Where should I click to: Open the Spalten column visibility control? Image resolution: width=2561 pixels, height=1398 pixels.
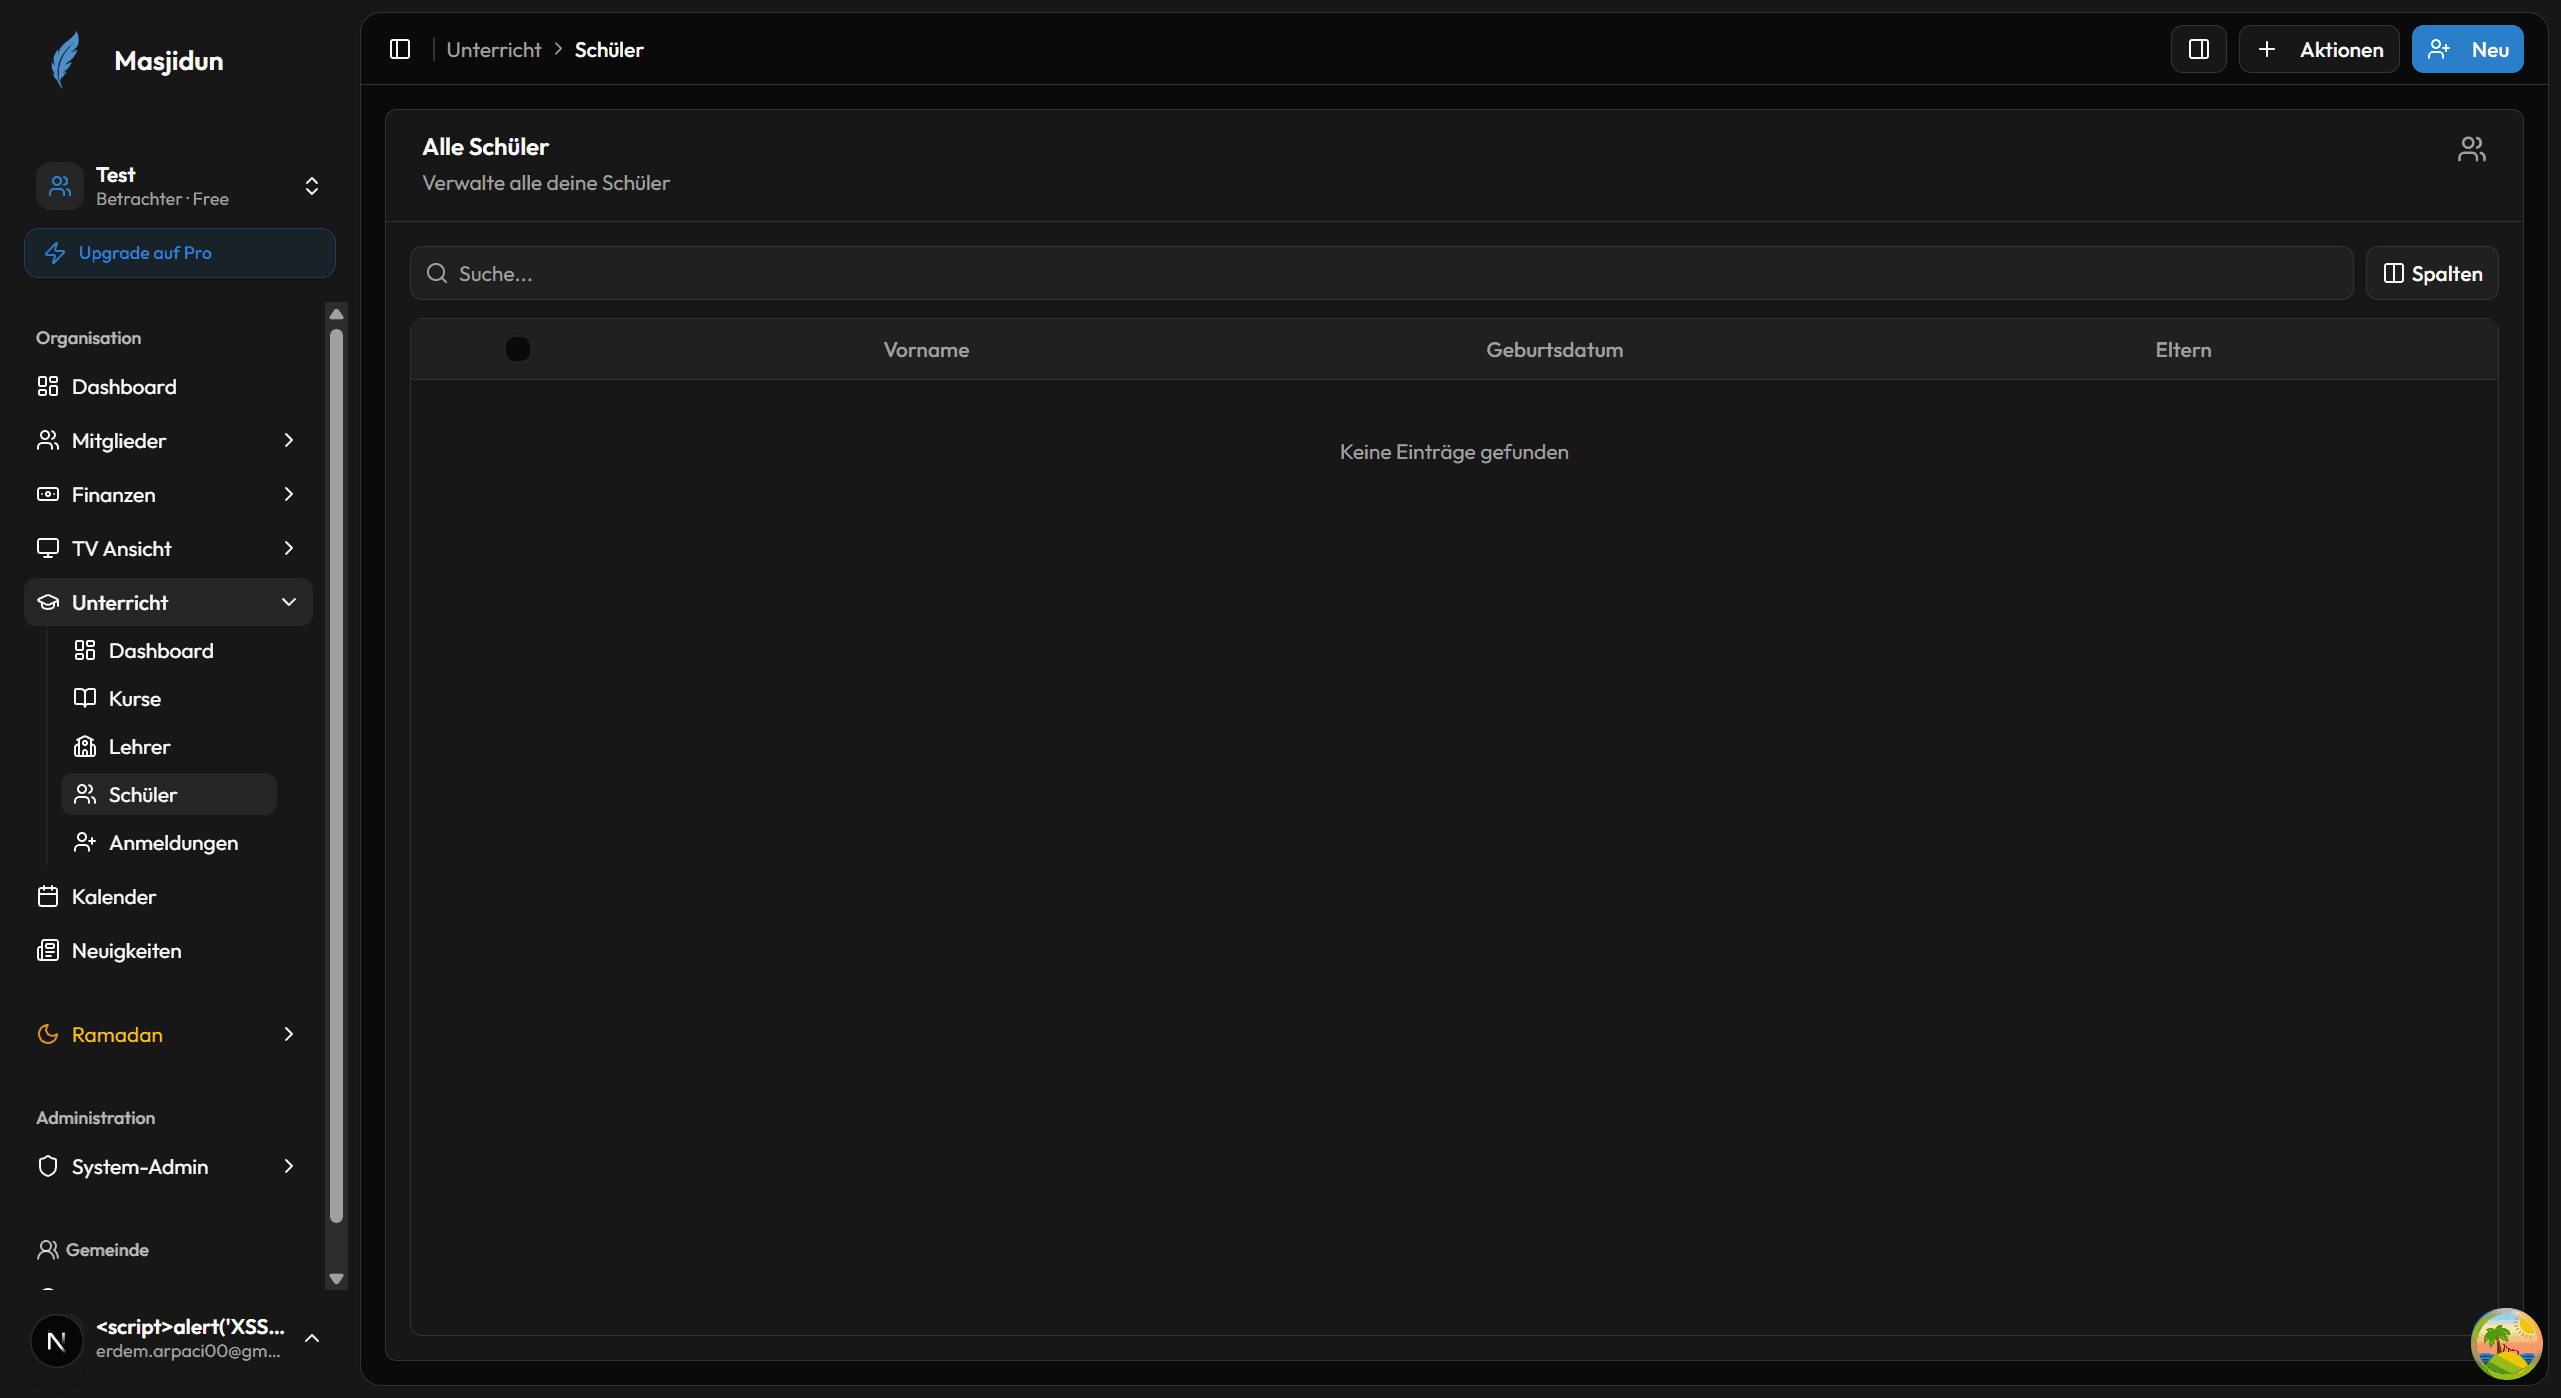pyautogui.click(x=2432, y=272)
